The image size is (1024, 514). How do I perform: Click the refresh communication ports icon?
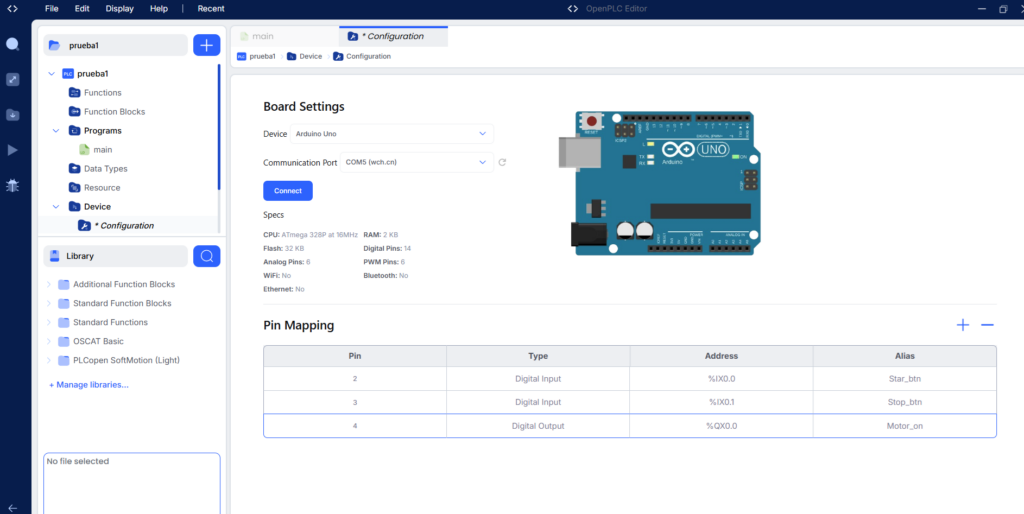(x=502, y=163)
